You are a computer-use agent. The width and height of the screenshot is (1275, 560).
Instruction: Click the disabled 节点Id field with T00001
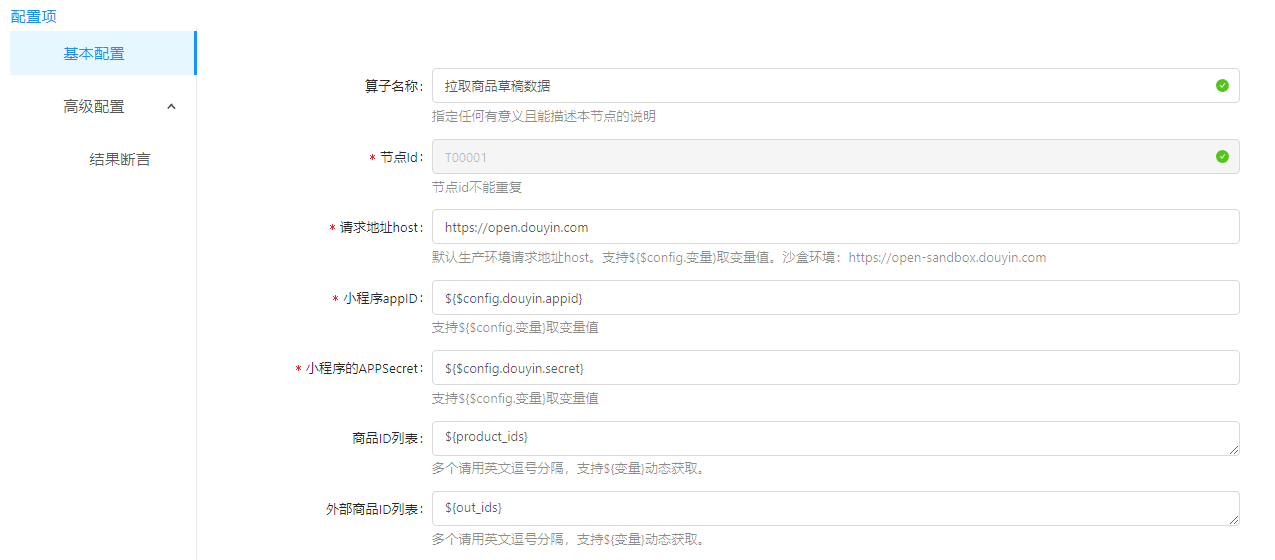(820, 157)
